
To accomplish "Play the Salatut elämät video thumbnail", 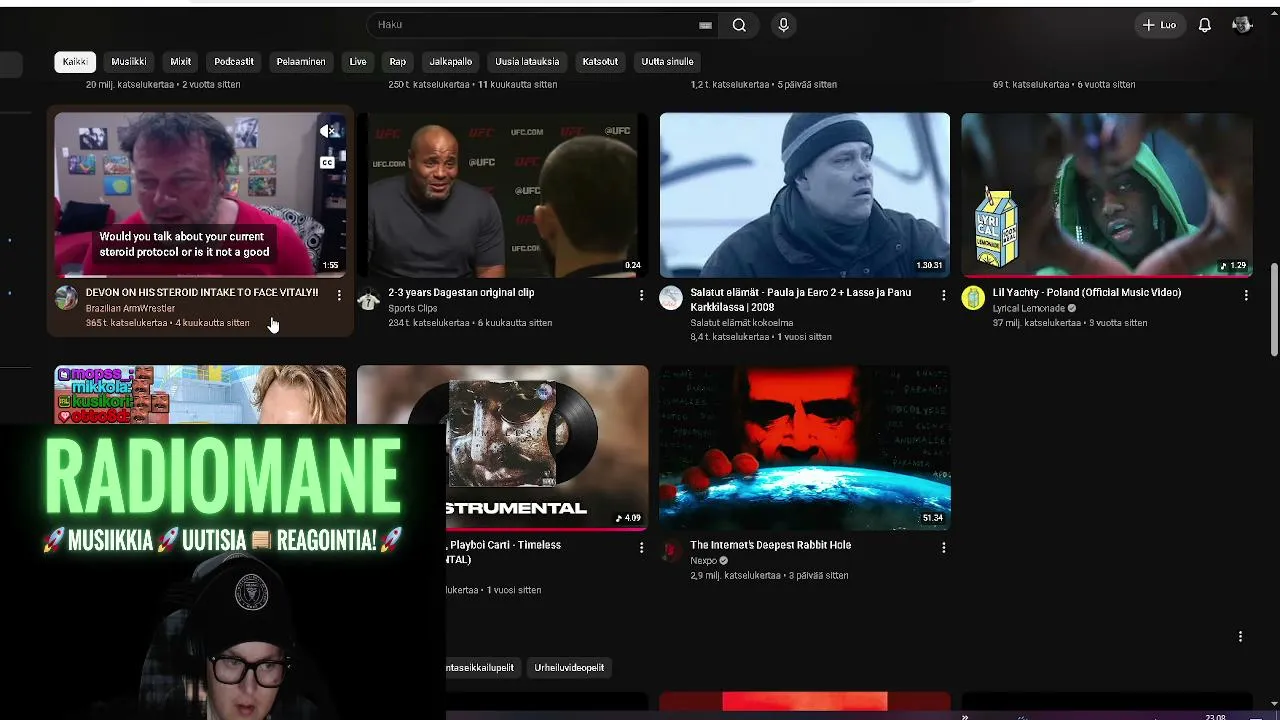I will (x=805, y=194).
